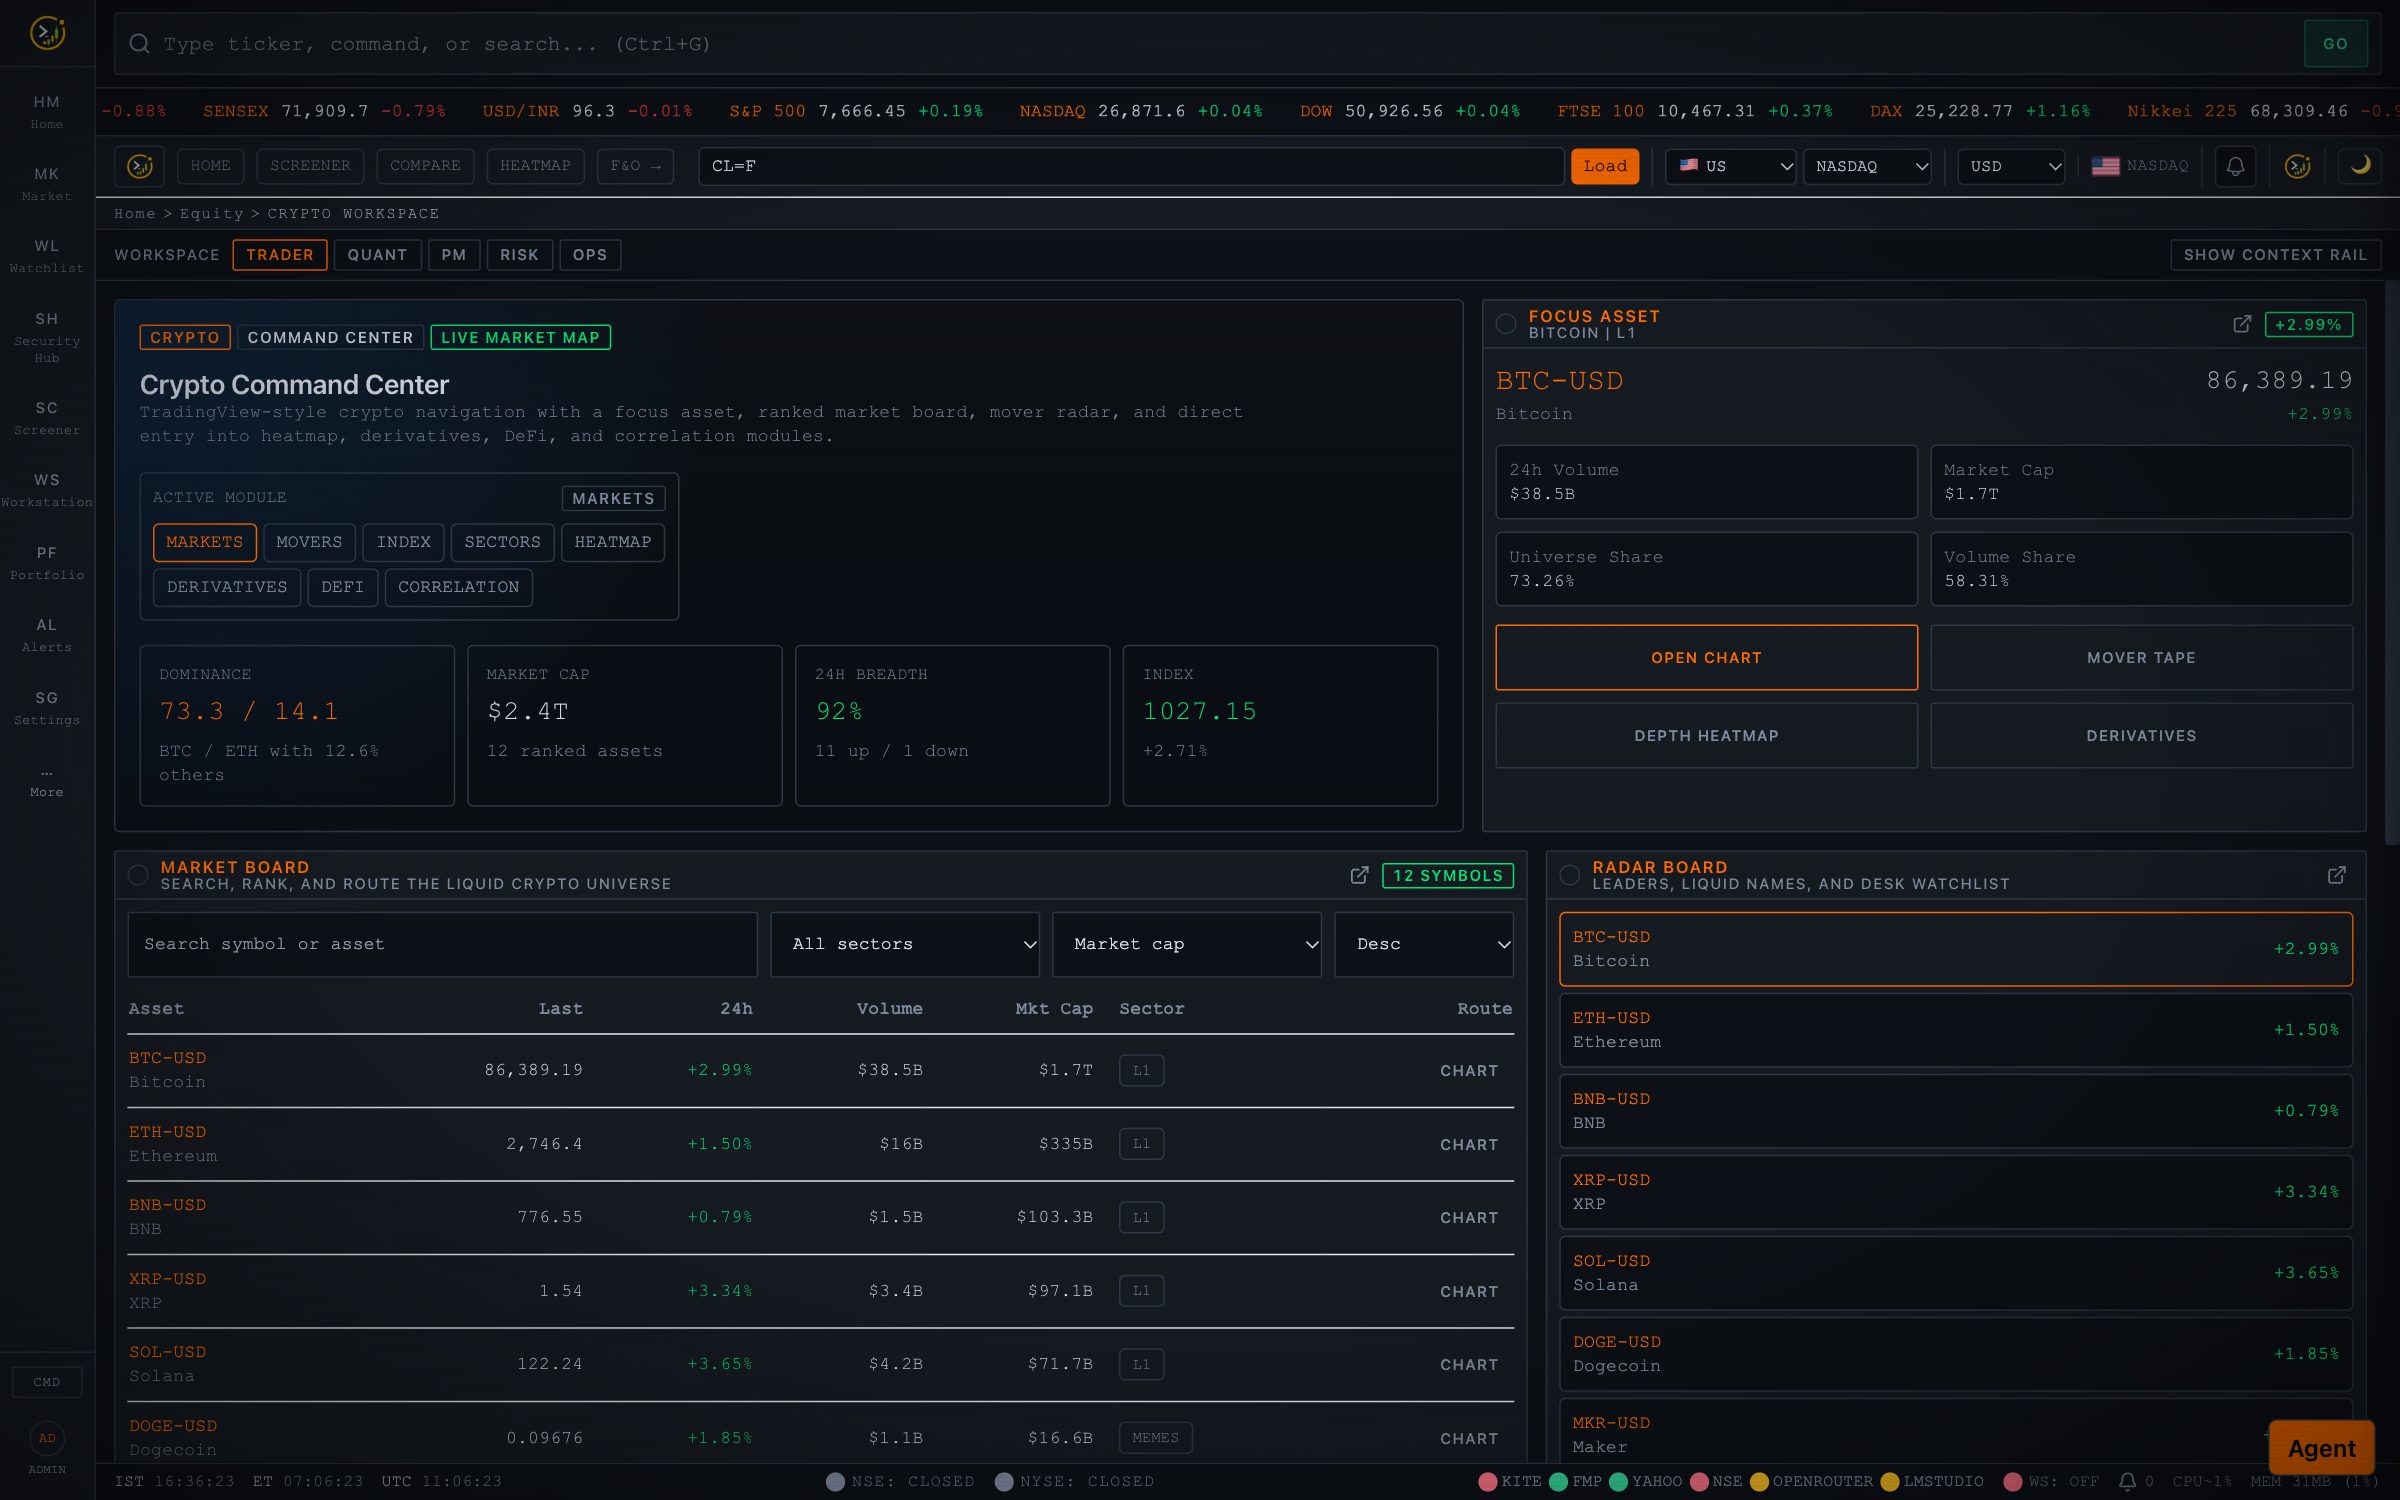Open the NASDAQ exchange dropdown
2400x1500 pixels.
pos(1867,166)
